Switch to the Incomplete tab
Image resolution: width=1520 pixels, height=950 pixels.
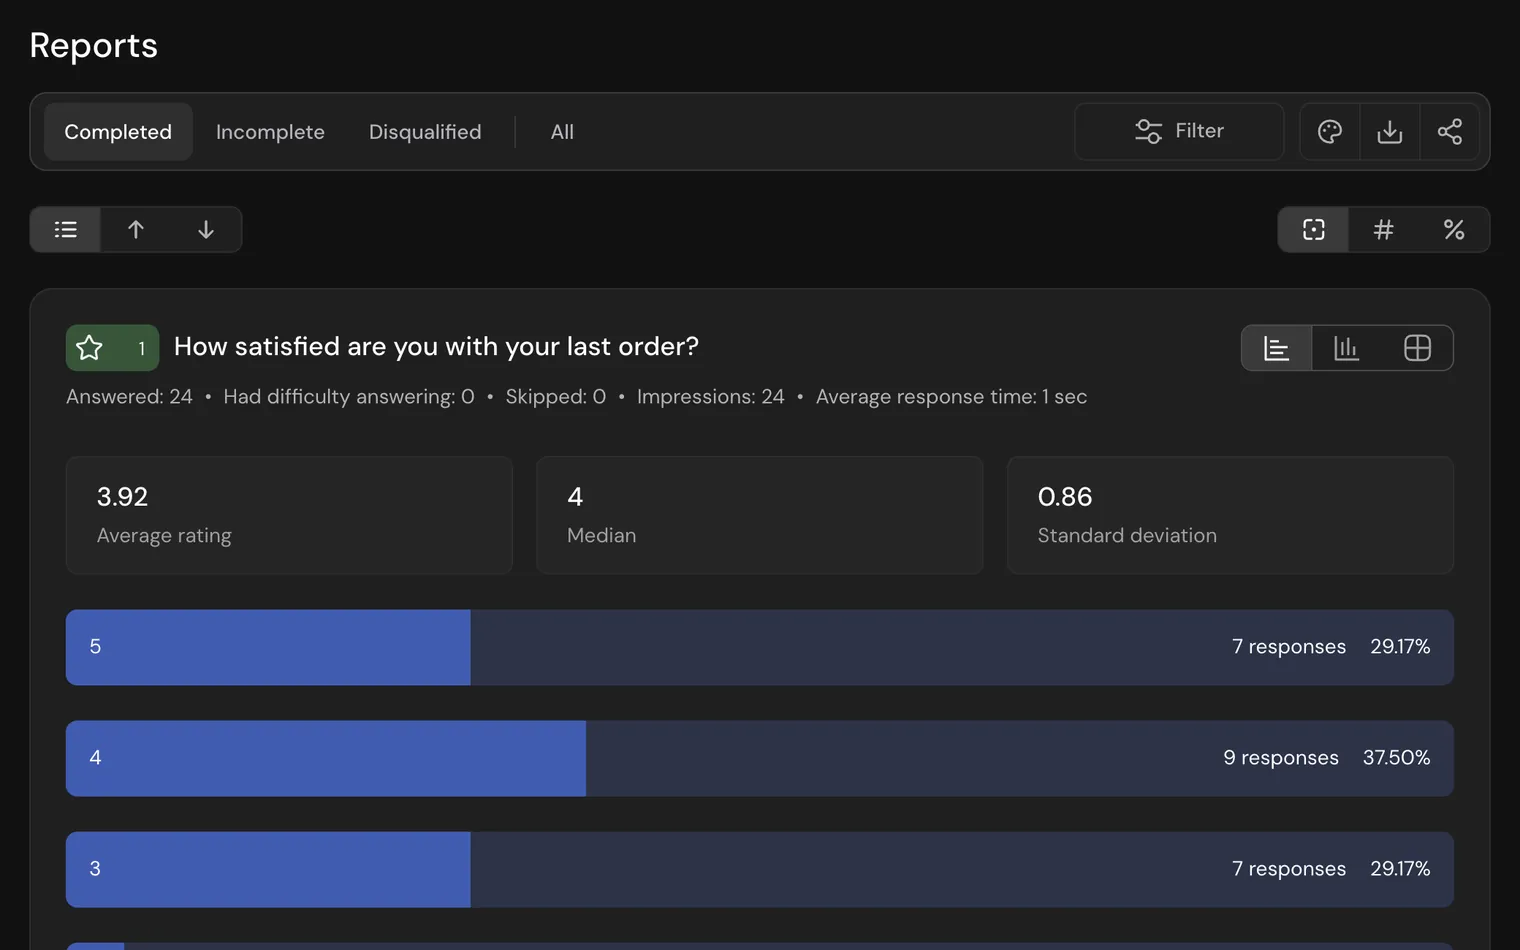tap(270, 132)
